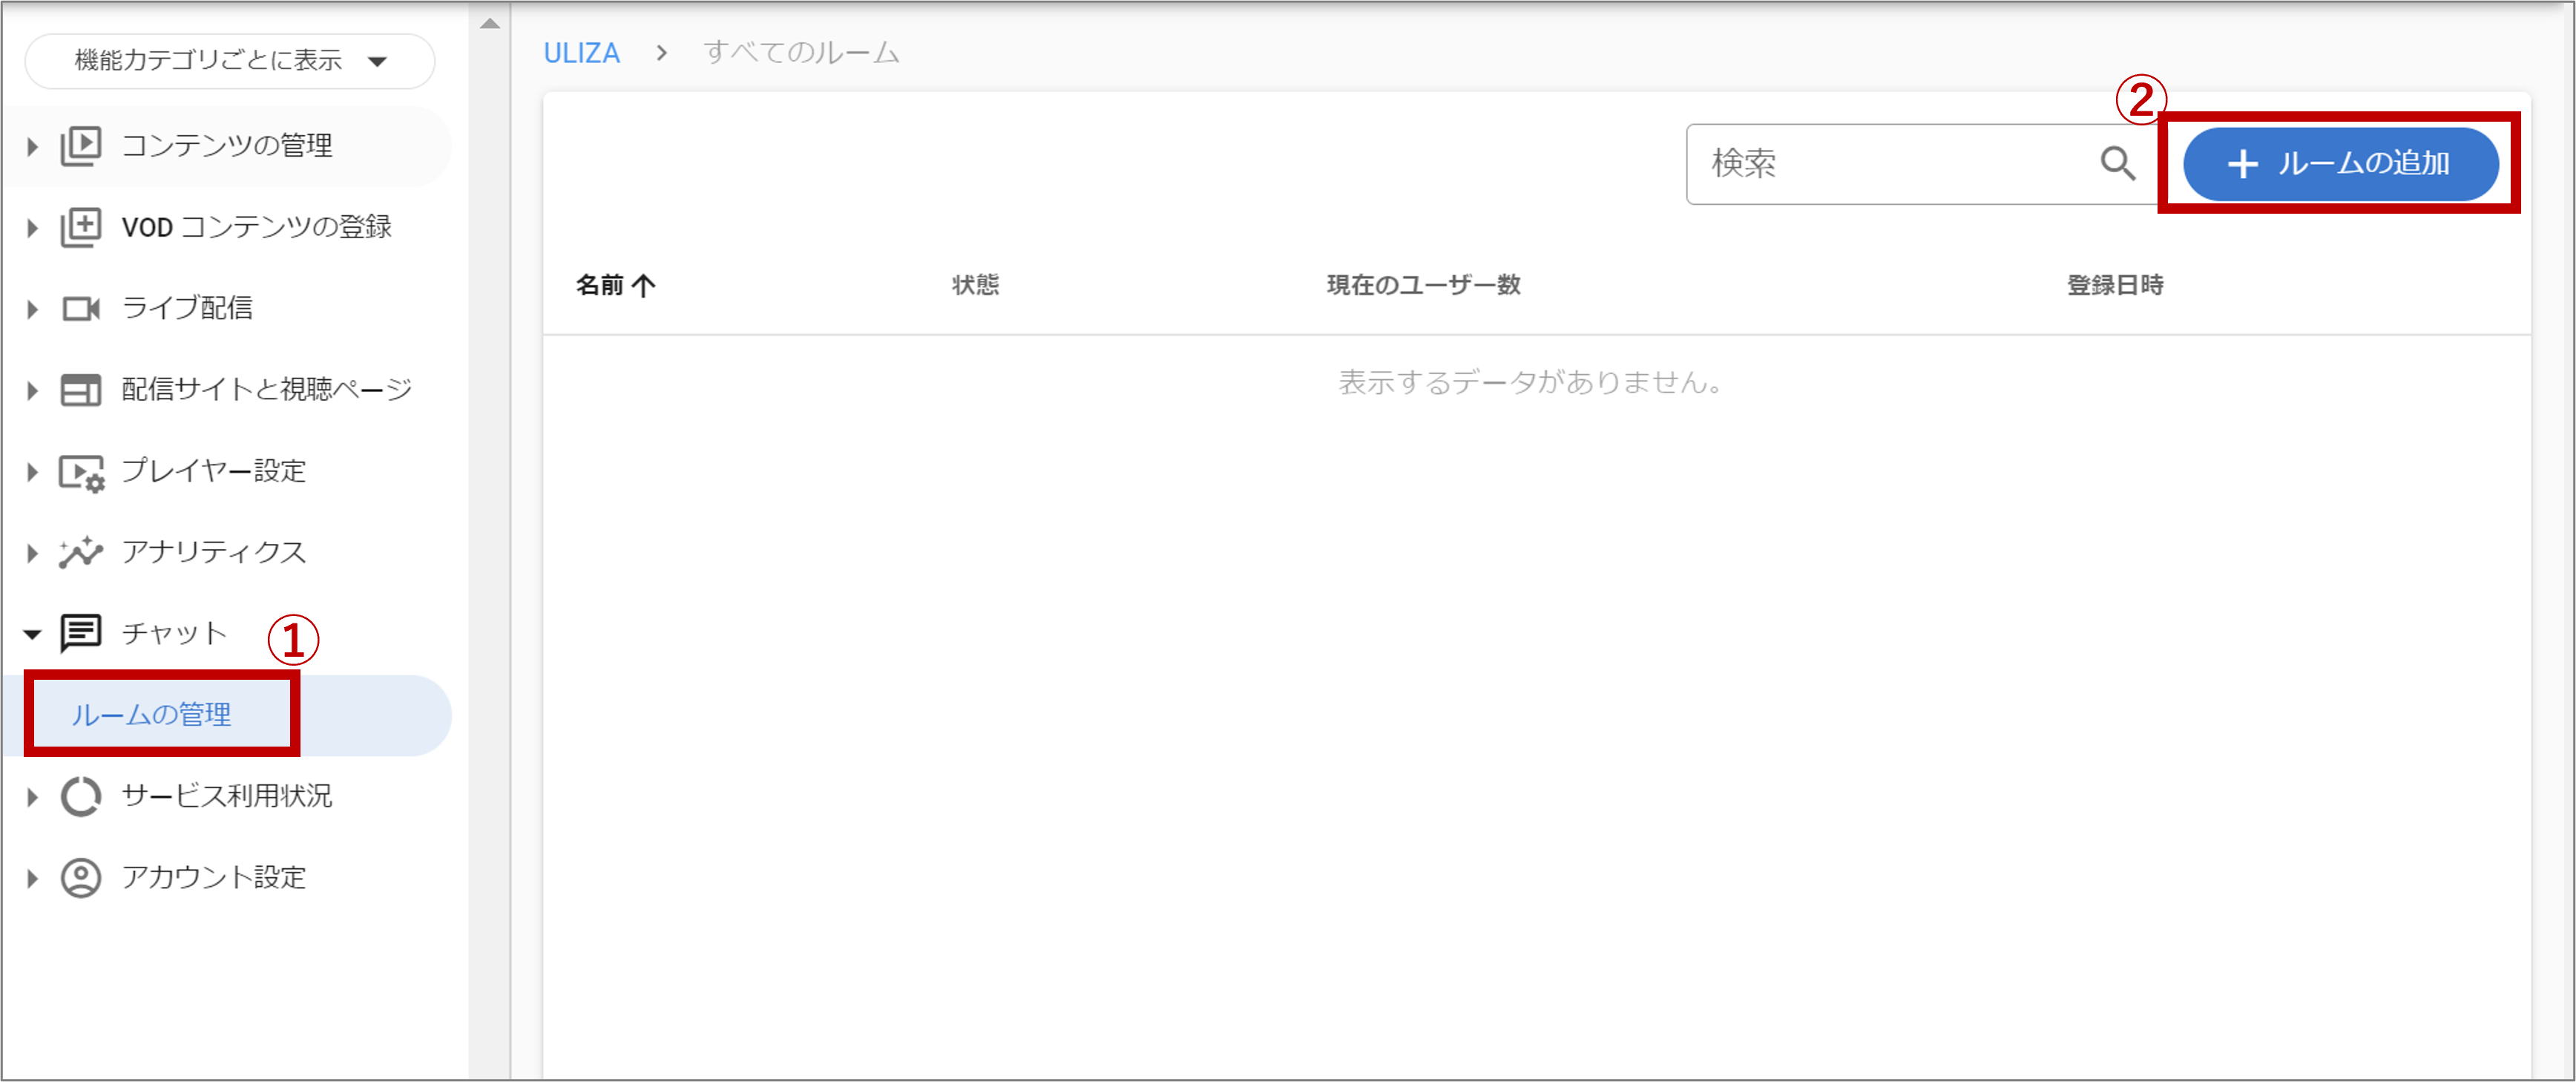The height and width of the screenshot is (1082, 2576).
Task: Select ルームの管理 menu item
Action: (151, 714)
